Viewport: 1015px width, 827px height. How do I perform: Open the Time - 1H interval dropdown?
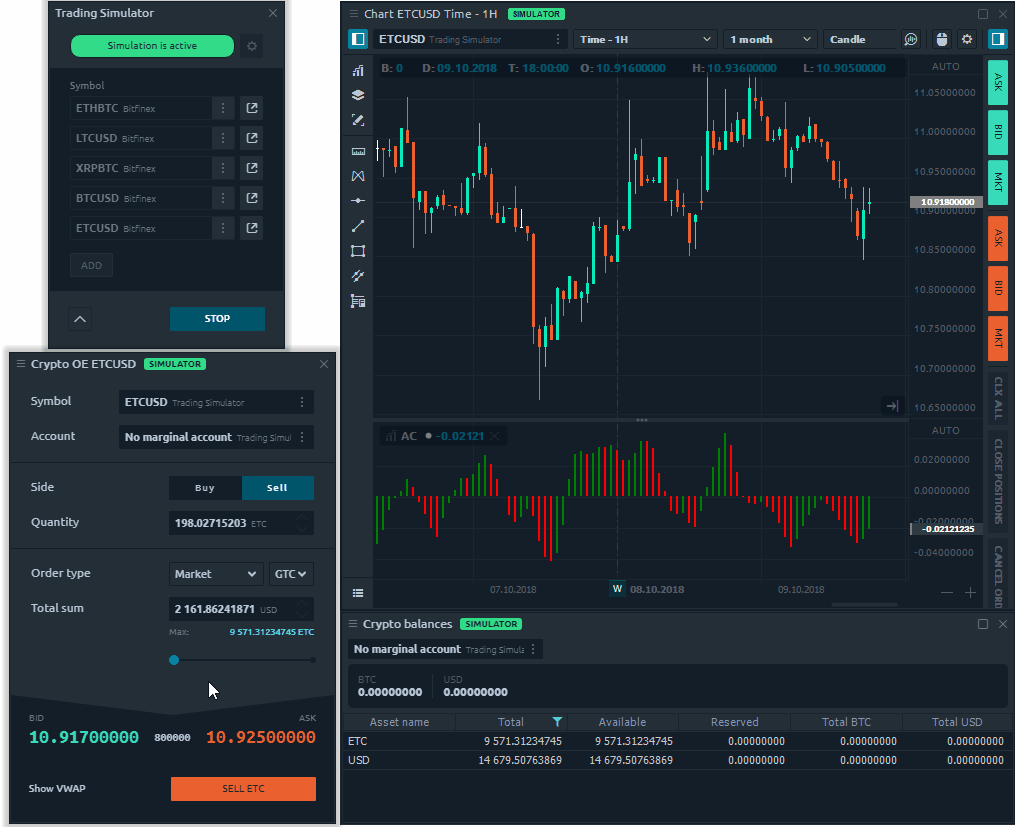[x=647, y=39]
